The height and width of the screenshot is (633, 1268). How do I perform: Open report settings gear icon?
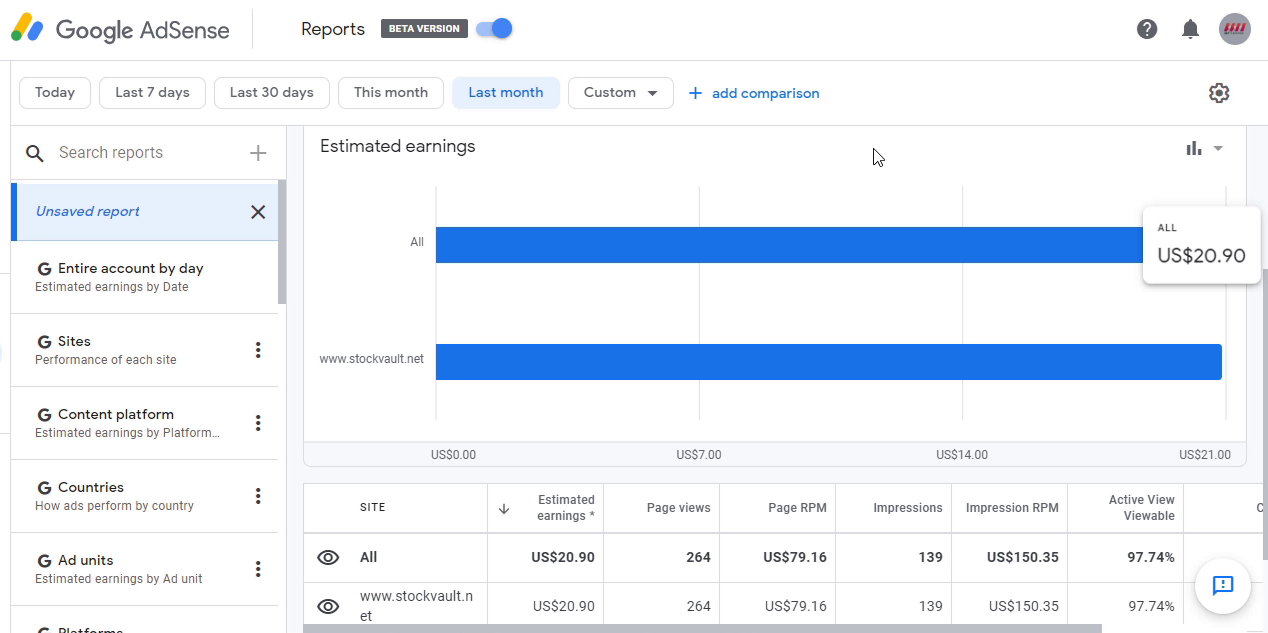point(1218,93)
